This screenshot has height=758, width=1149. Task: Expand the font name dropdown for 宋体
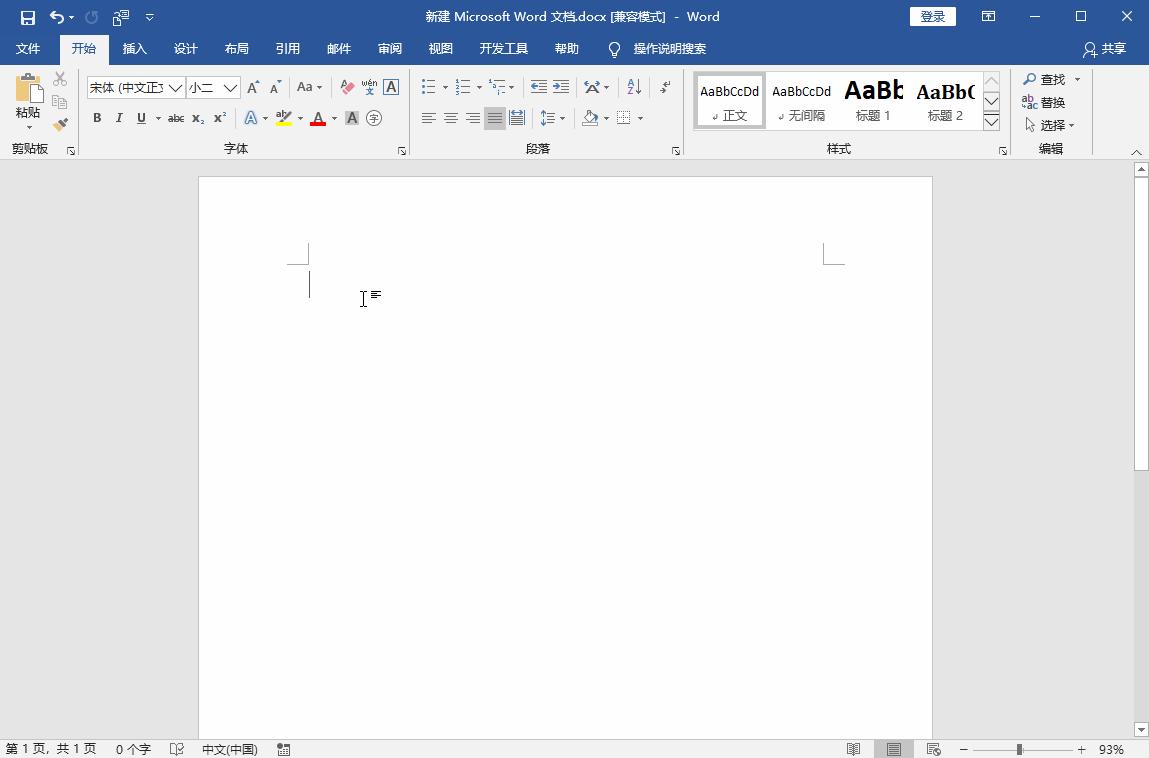175,88
